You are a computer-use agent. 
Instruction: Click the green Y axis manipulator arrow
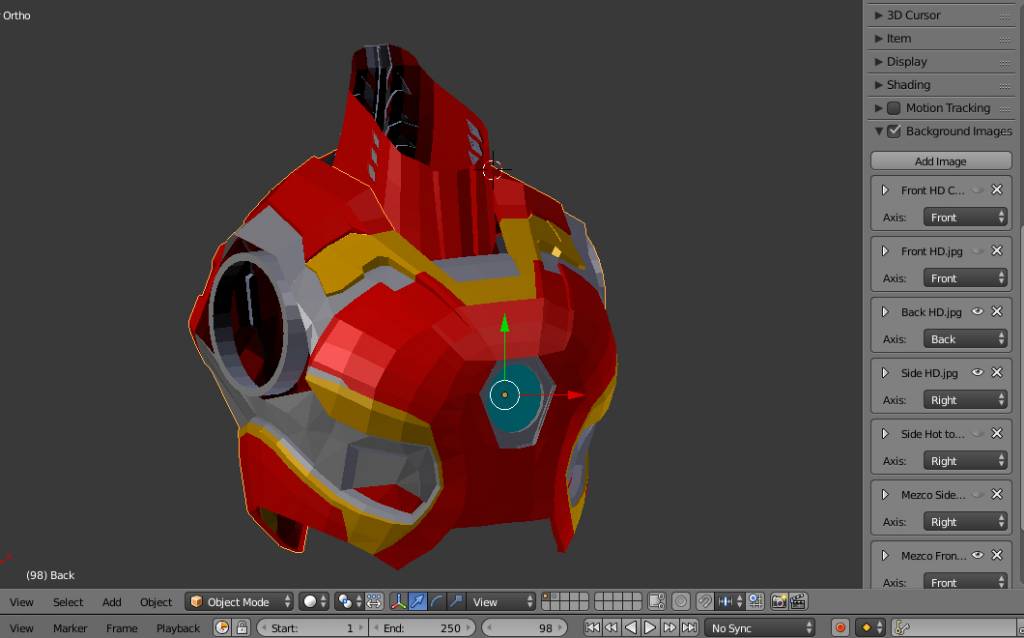[x=504, y=323]
